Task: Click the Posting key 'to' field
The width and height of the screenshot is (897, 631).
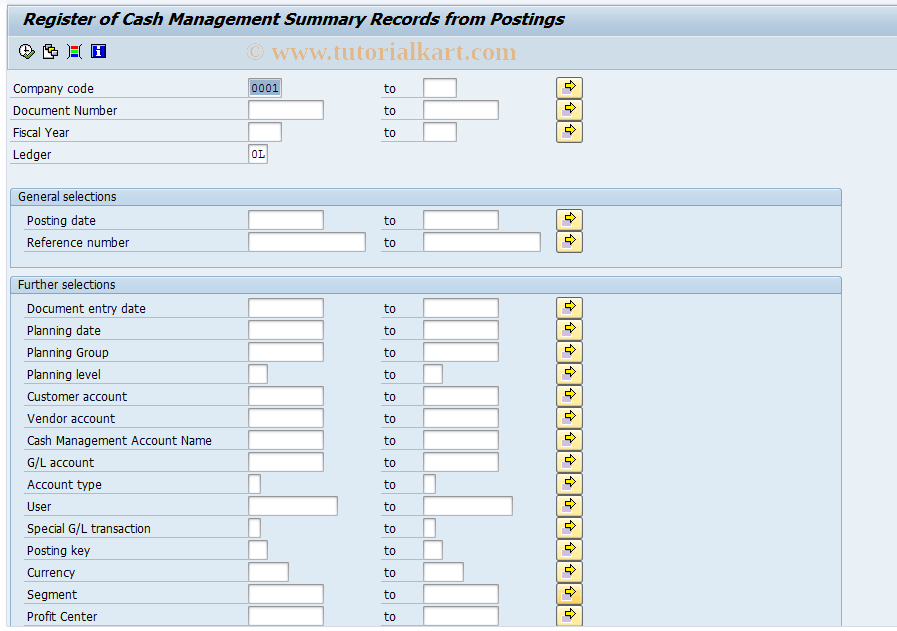Action: (433, 550)
